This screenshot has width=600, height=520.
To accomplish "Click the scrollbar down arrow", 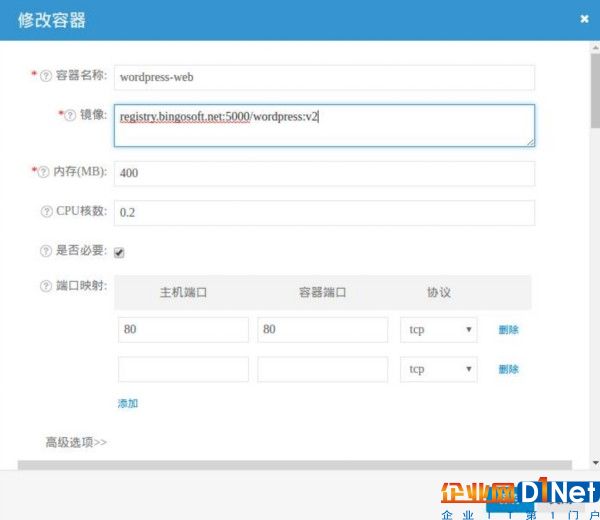I will tap(595, 463).
